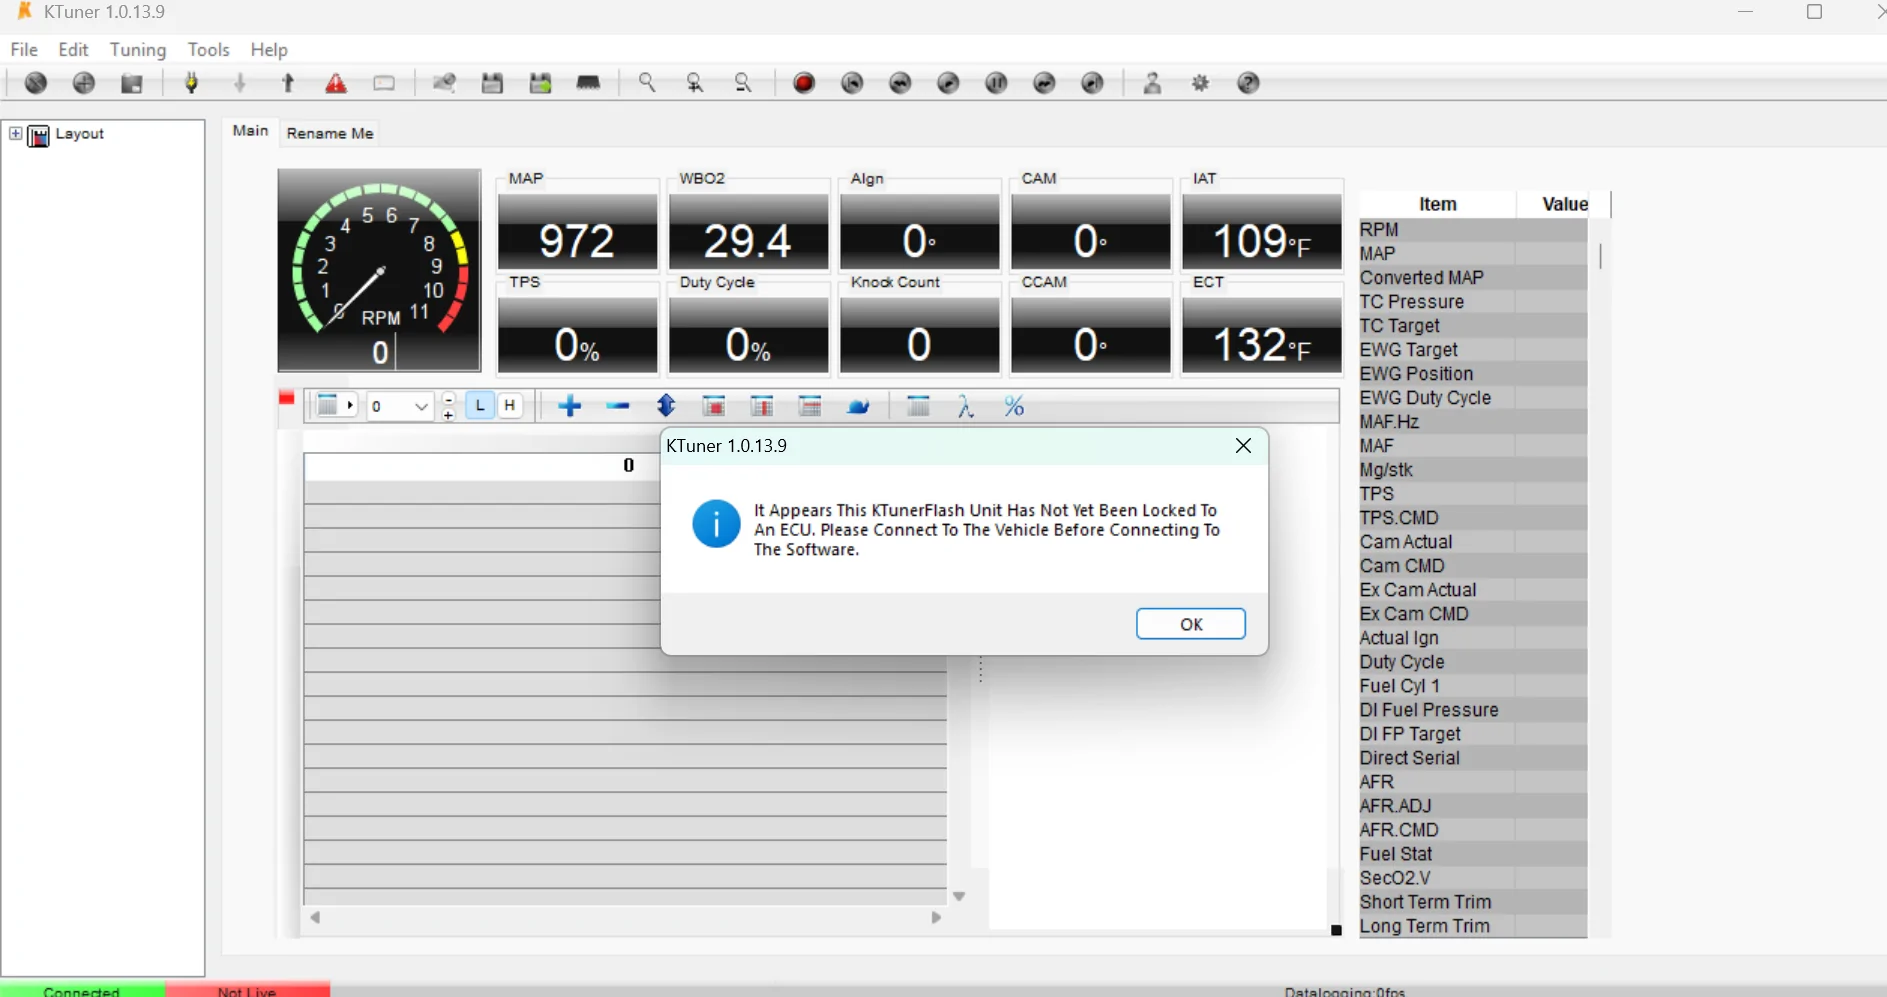The image size is (1887, 997).
Task: Click the black chip icon in the top toolbar
Action: [588, 83]
